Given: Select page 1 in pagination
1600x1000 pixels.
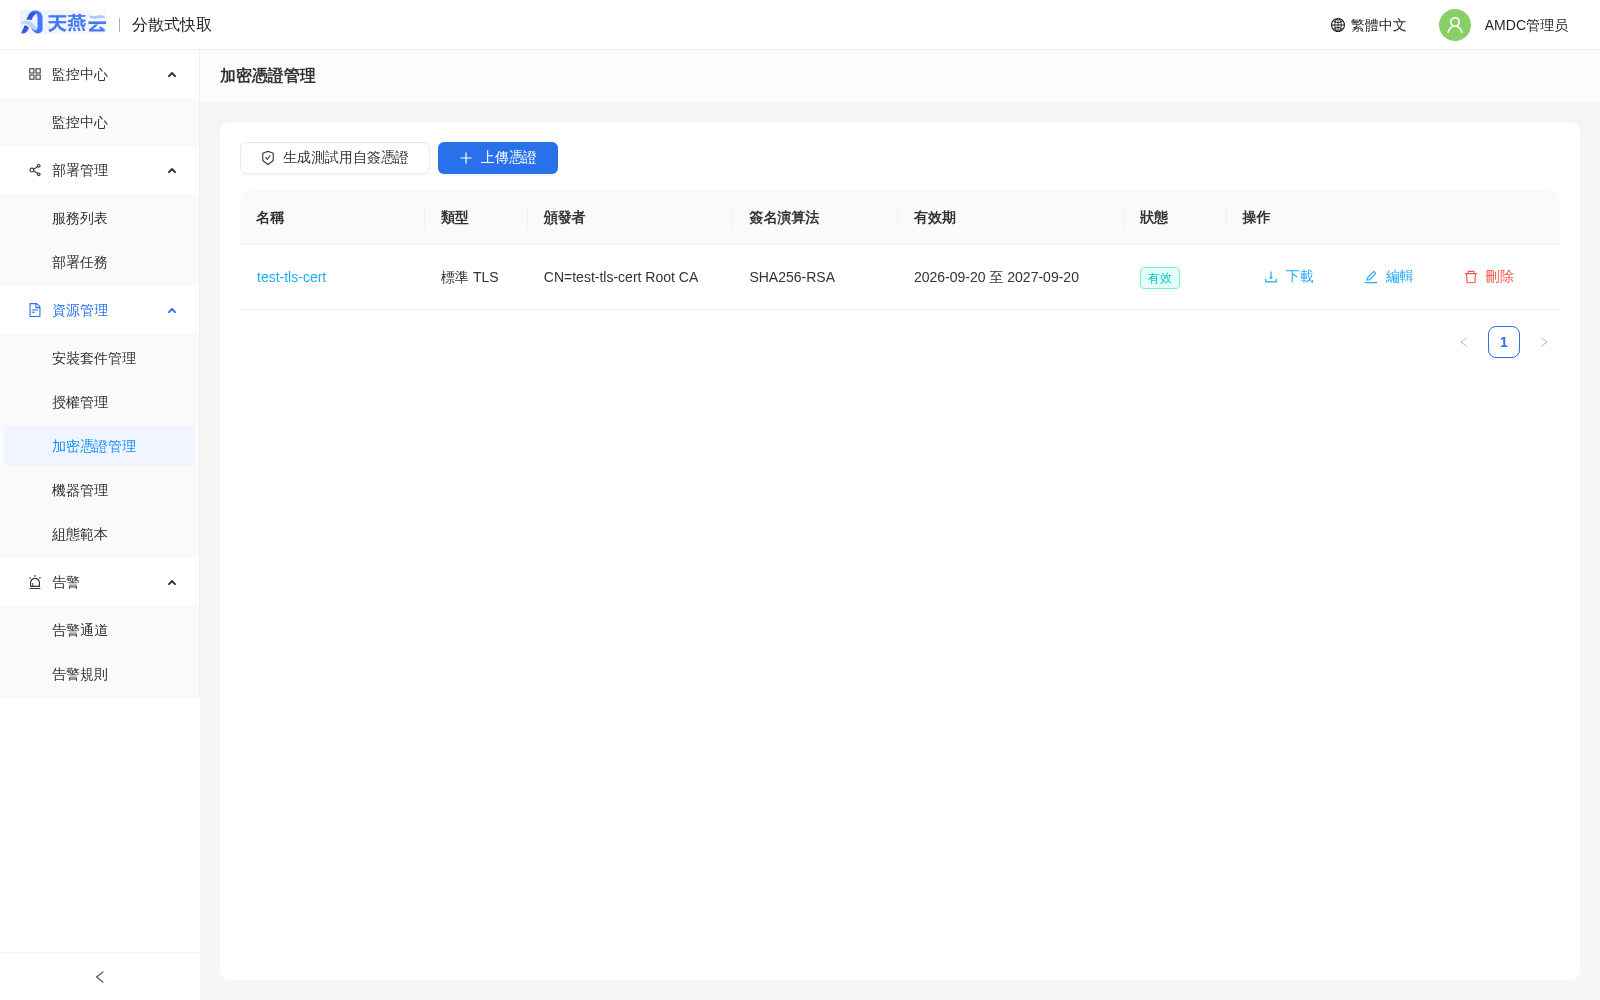Looking at the screenshot, I should pyautogui.click(x=1504, y=342).
